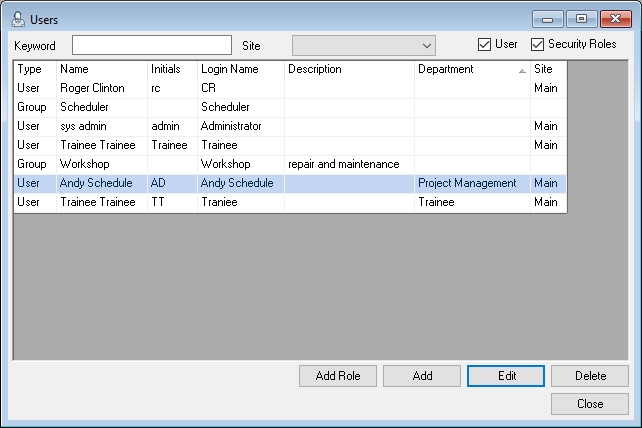
Task: Click the Add Role button
Action: click(x=337, y=376)
